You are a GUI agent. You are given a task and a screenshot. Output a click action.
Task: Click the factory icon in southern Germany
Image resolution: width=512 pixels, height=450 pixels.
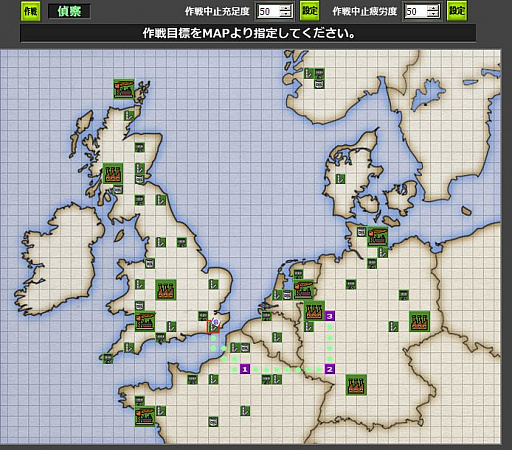[356, 385]
